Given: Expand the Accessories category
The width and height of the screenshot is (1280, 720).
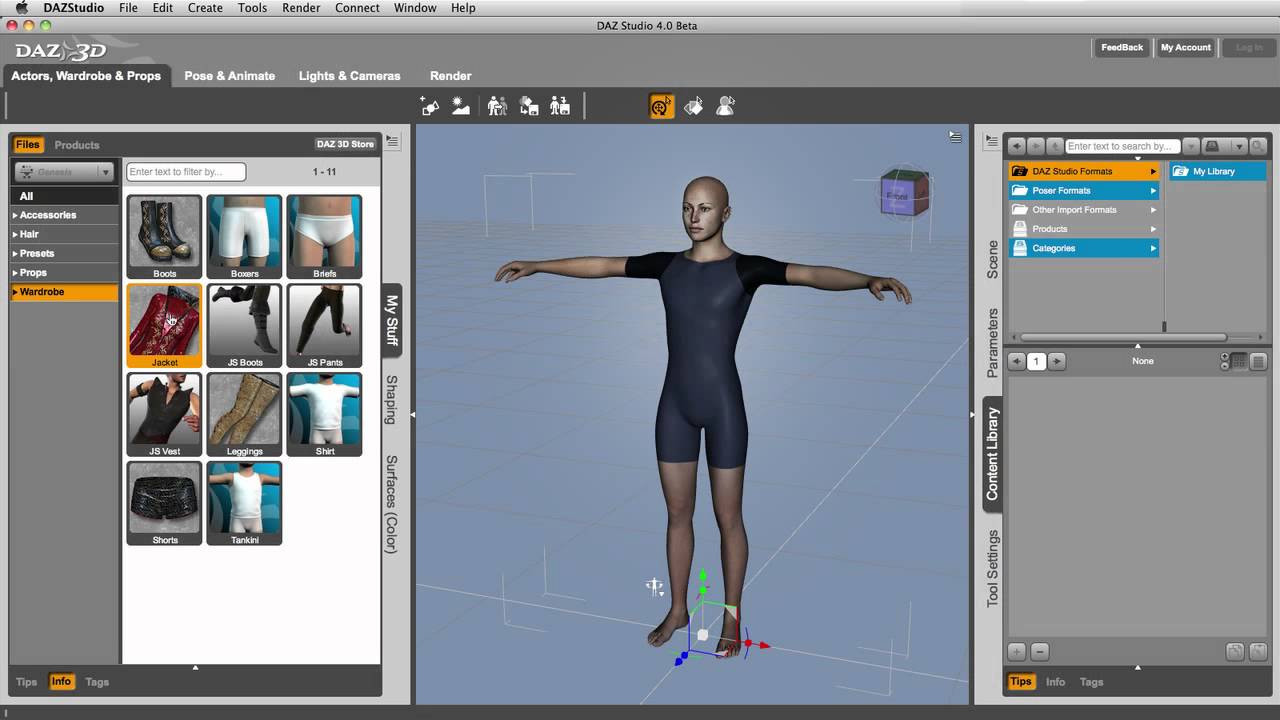Looking at the screenshot, I should pos(64,215).
